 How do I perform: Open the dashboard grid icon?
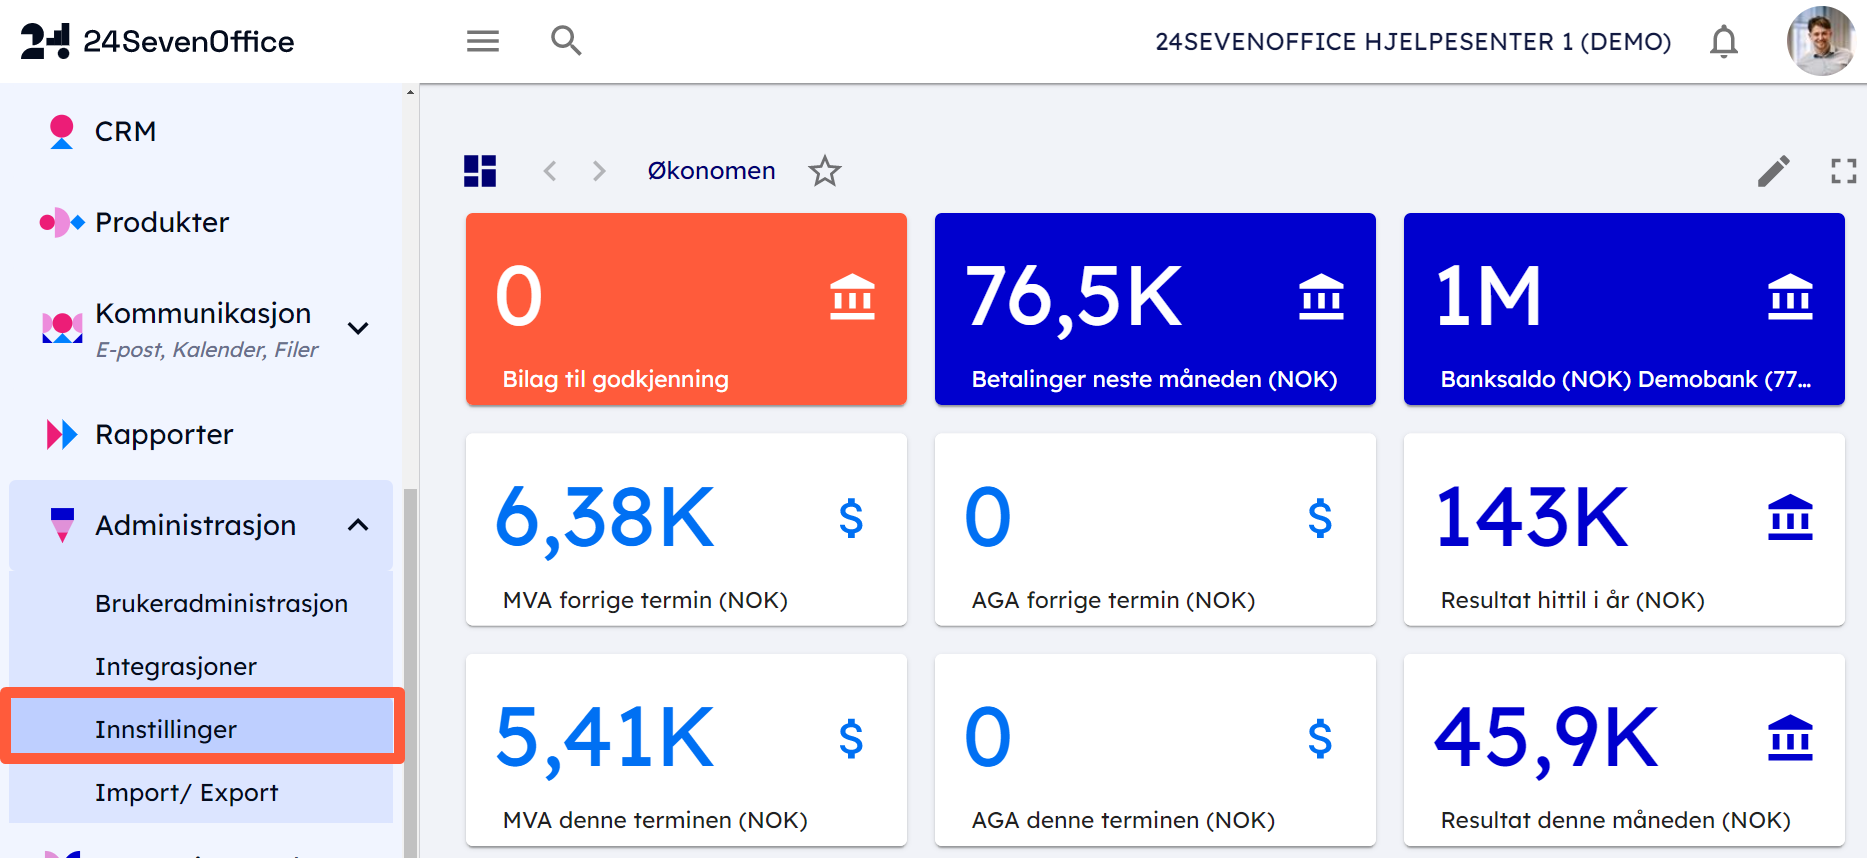pyautogui.click(x=480, y=171)
